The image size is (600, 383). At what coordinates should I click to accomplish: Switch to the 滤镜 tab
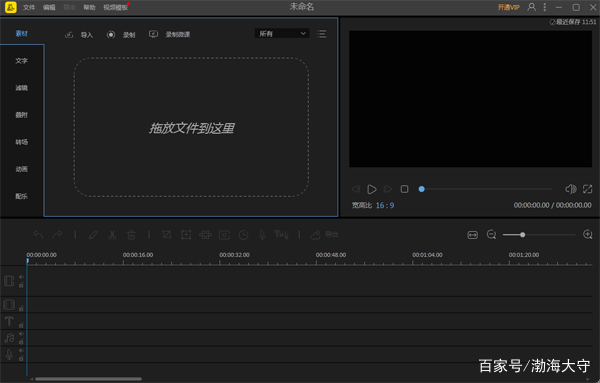[21, 88]
